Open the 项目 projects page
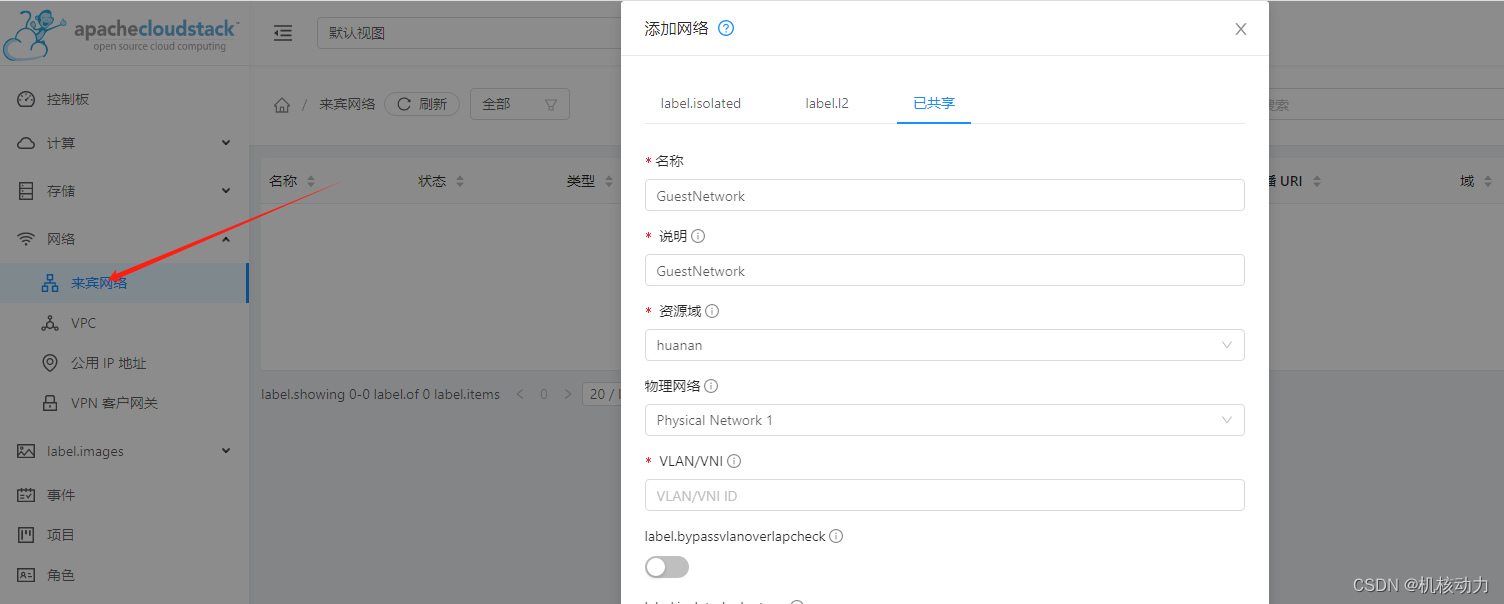The image size is (1504, 604). tap(60, 534)
